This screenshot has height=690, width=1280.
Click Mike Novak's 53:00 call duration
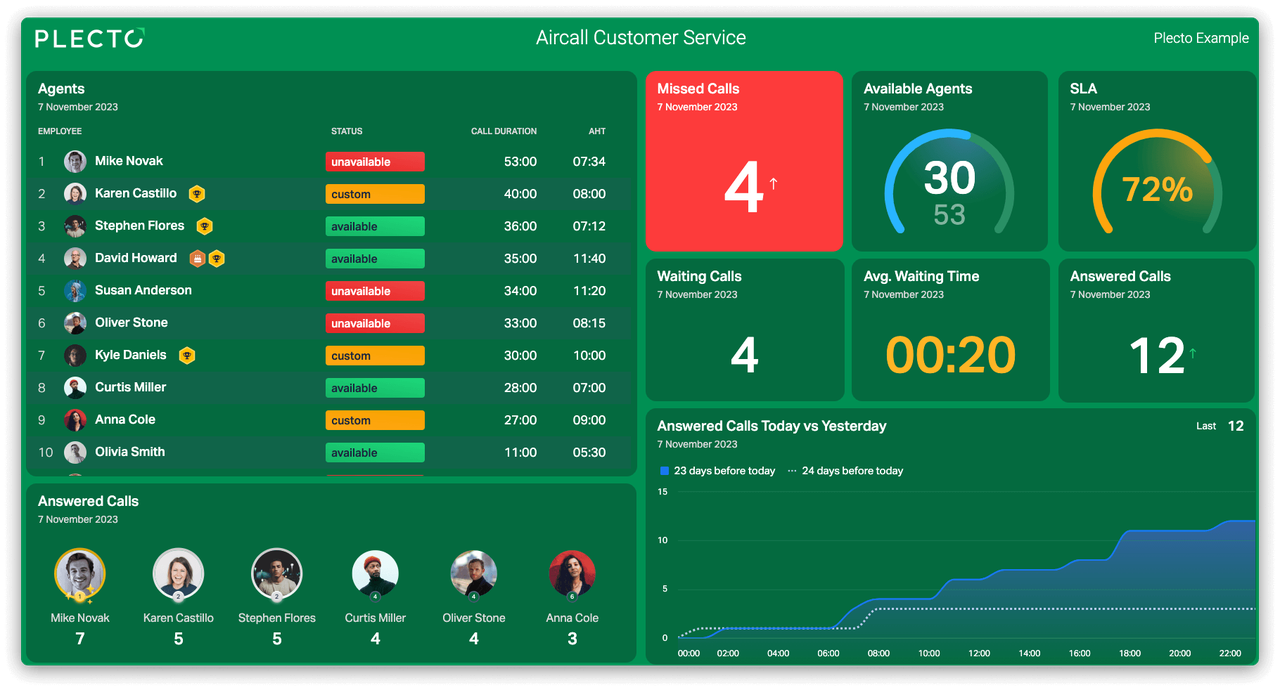(x=520, y=162)
